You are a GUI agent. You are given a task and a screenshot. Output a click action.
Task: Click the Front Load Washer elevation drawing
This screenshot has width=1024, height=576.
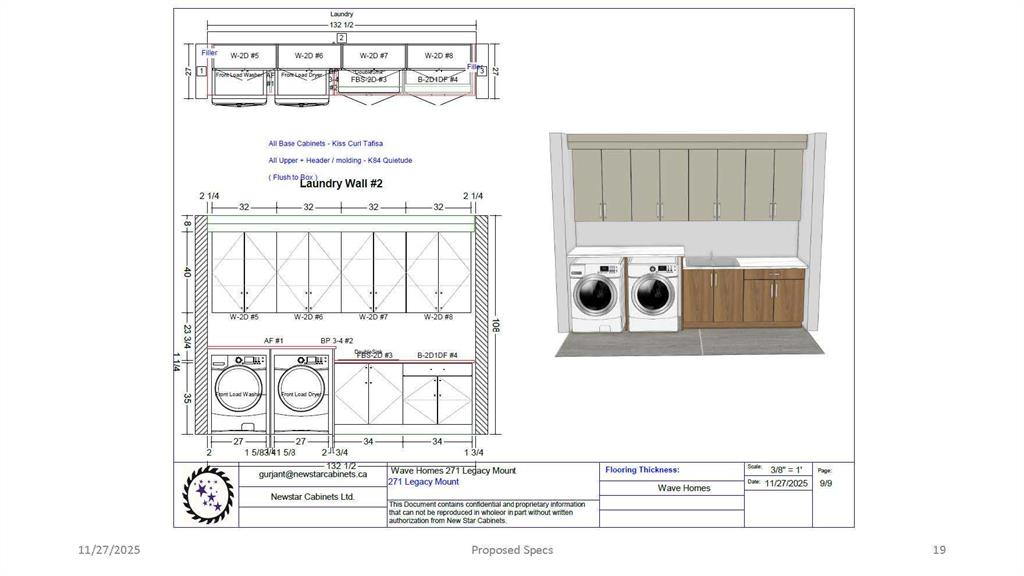click(x=240, y=395)
